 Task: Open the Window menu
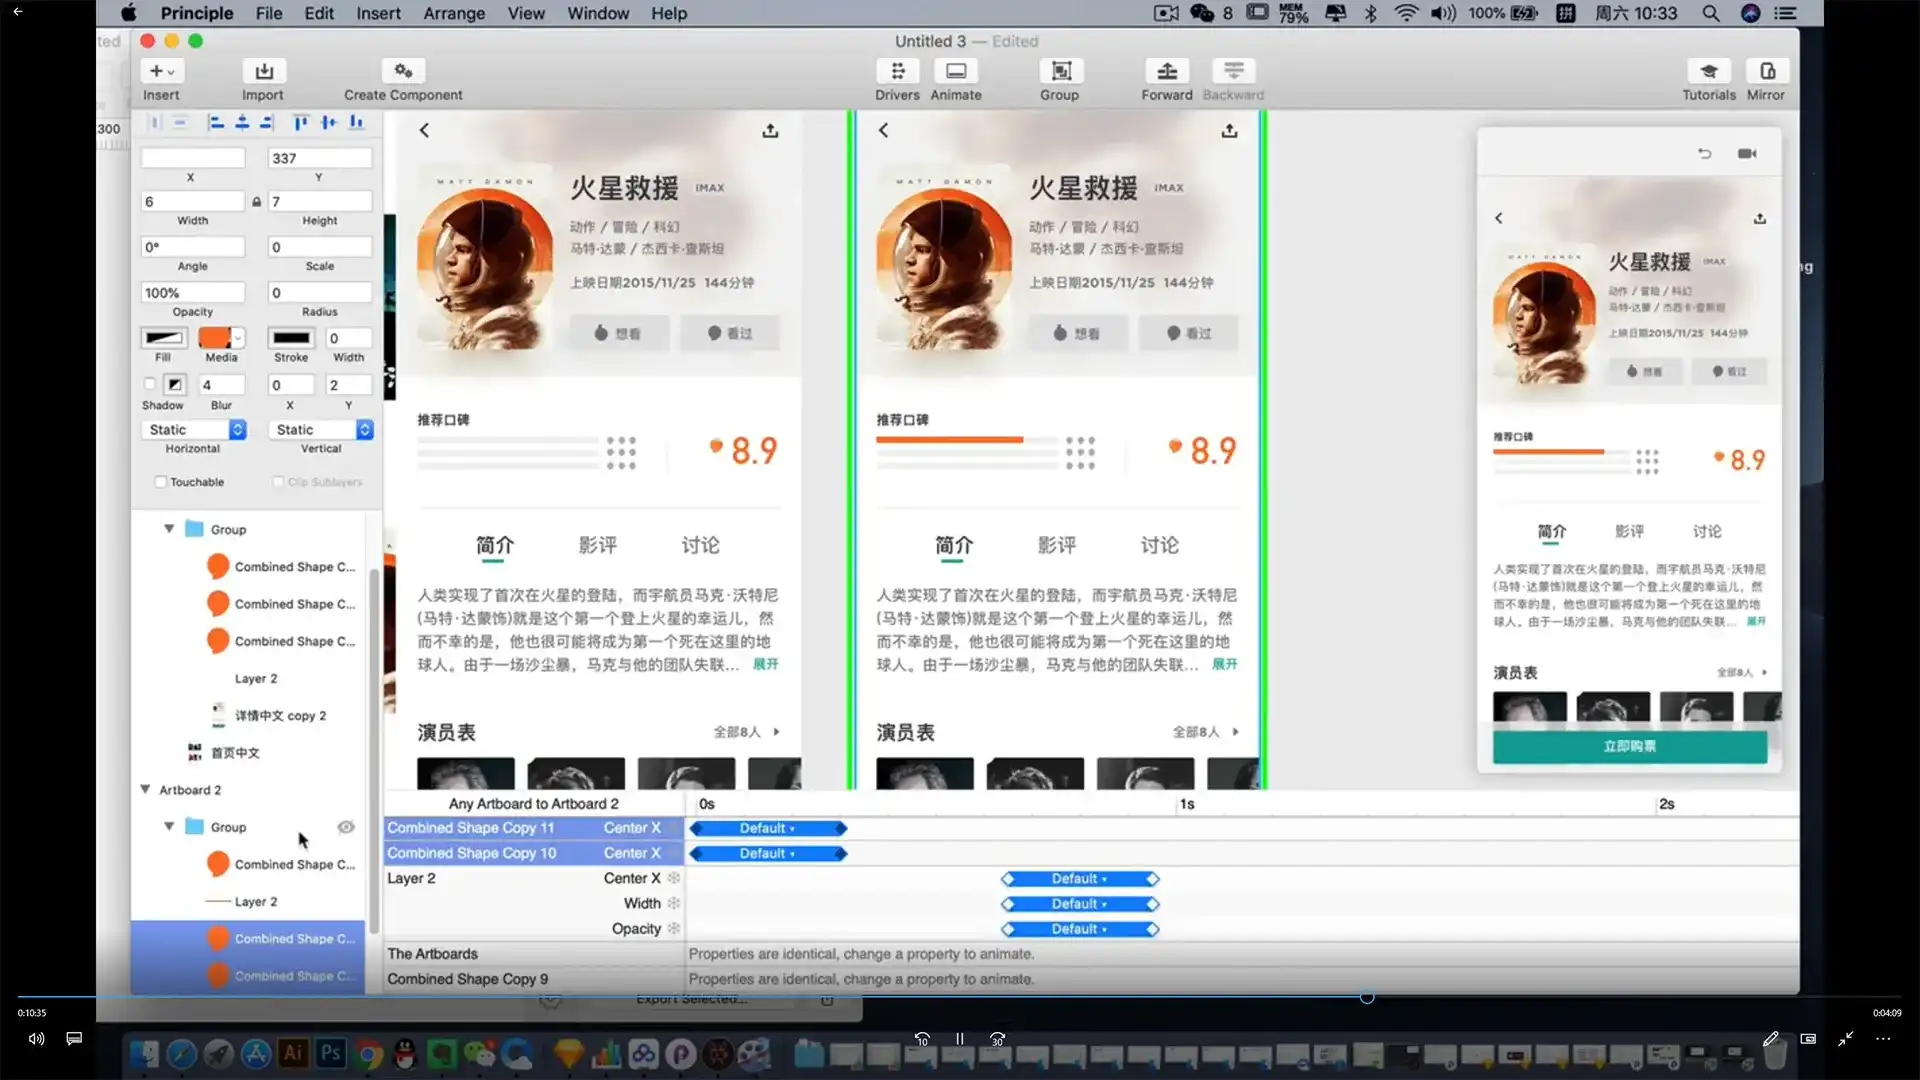point(598,13)
